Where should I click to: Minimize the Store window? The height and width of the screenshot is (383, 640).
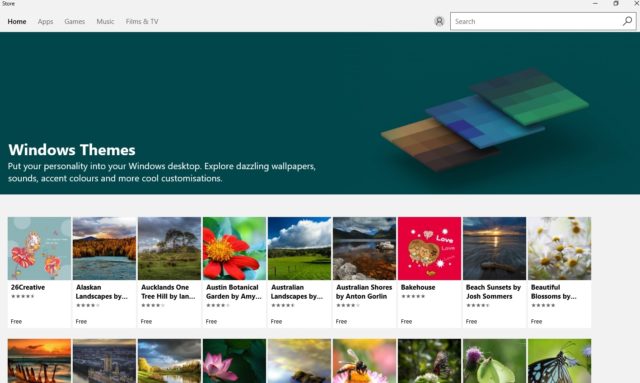595,3
